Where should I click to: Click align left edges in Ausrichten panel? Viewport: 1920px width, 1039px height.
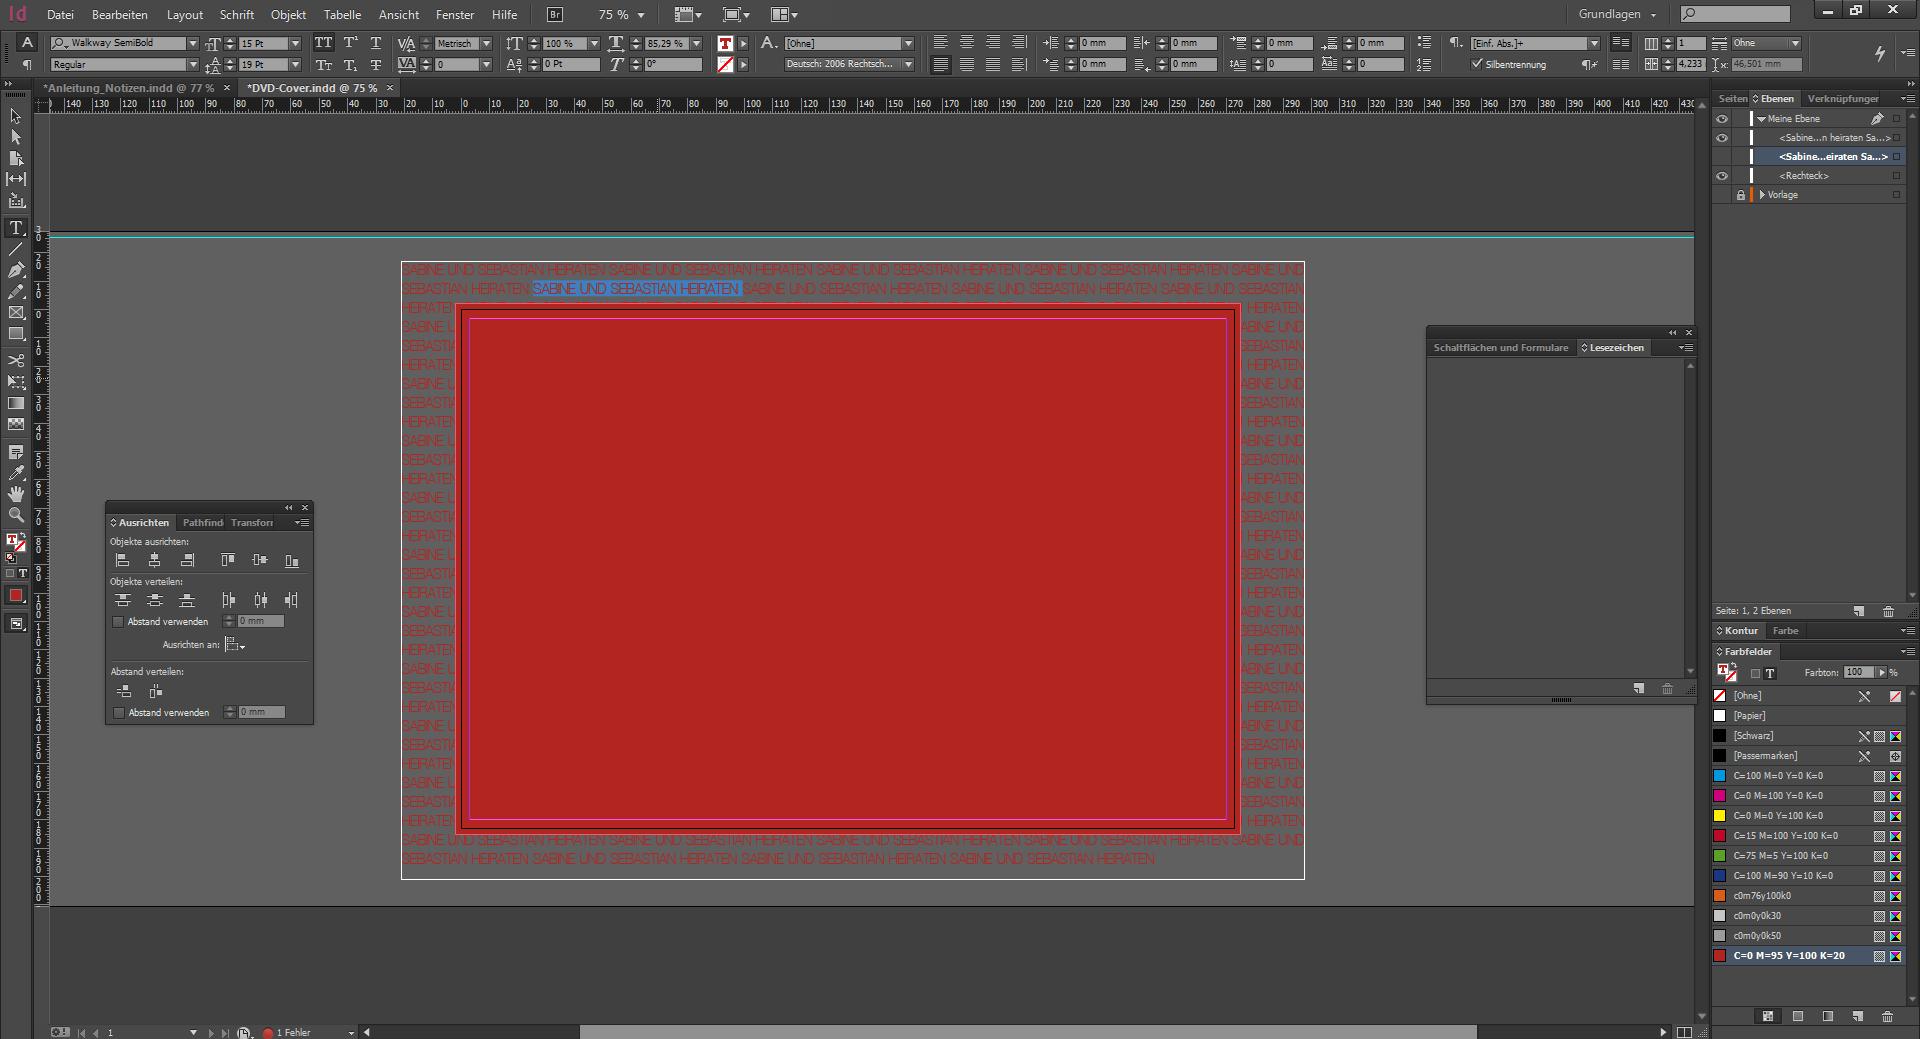123,560
